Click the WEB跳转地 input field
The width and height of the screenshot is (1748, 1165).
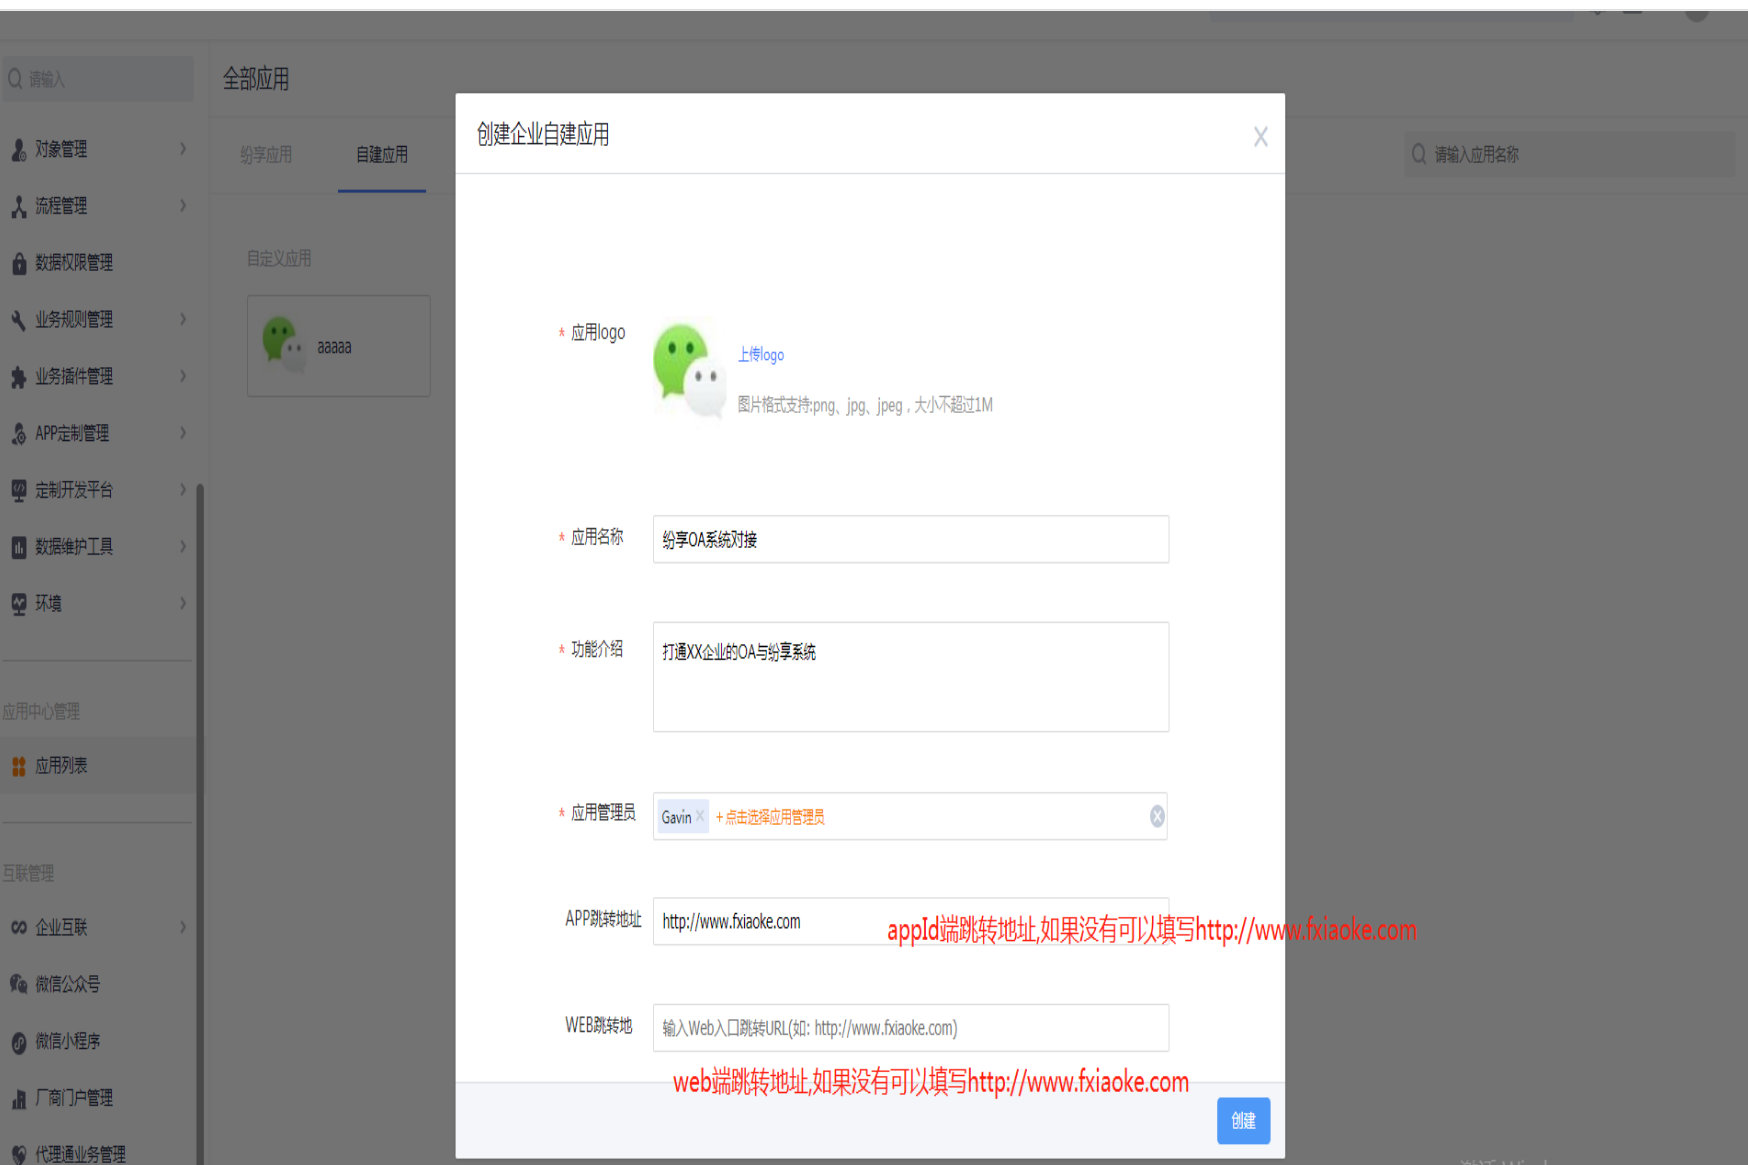[910, 1028]
